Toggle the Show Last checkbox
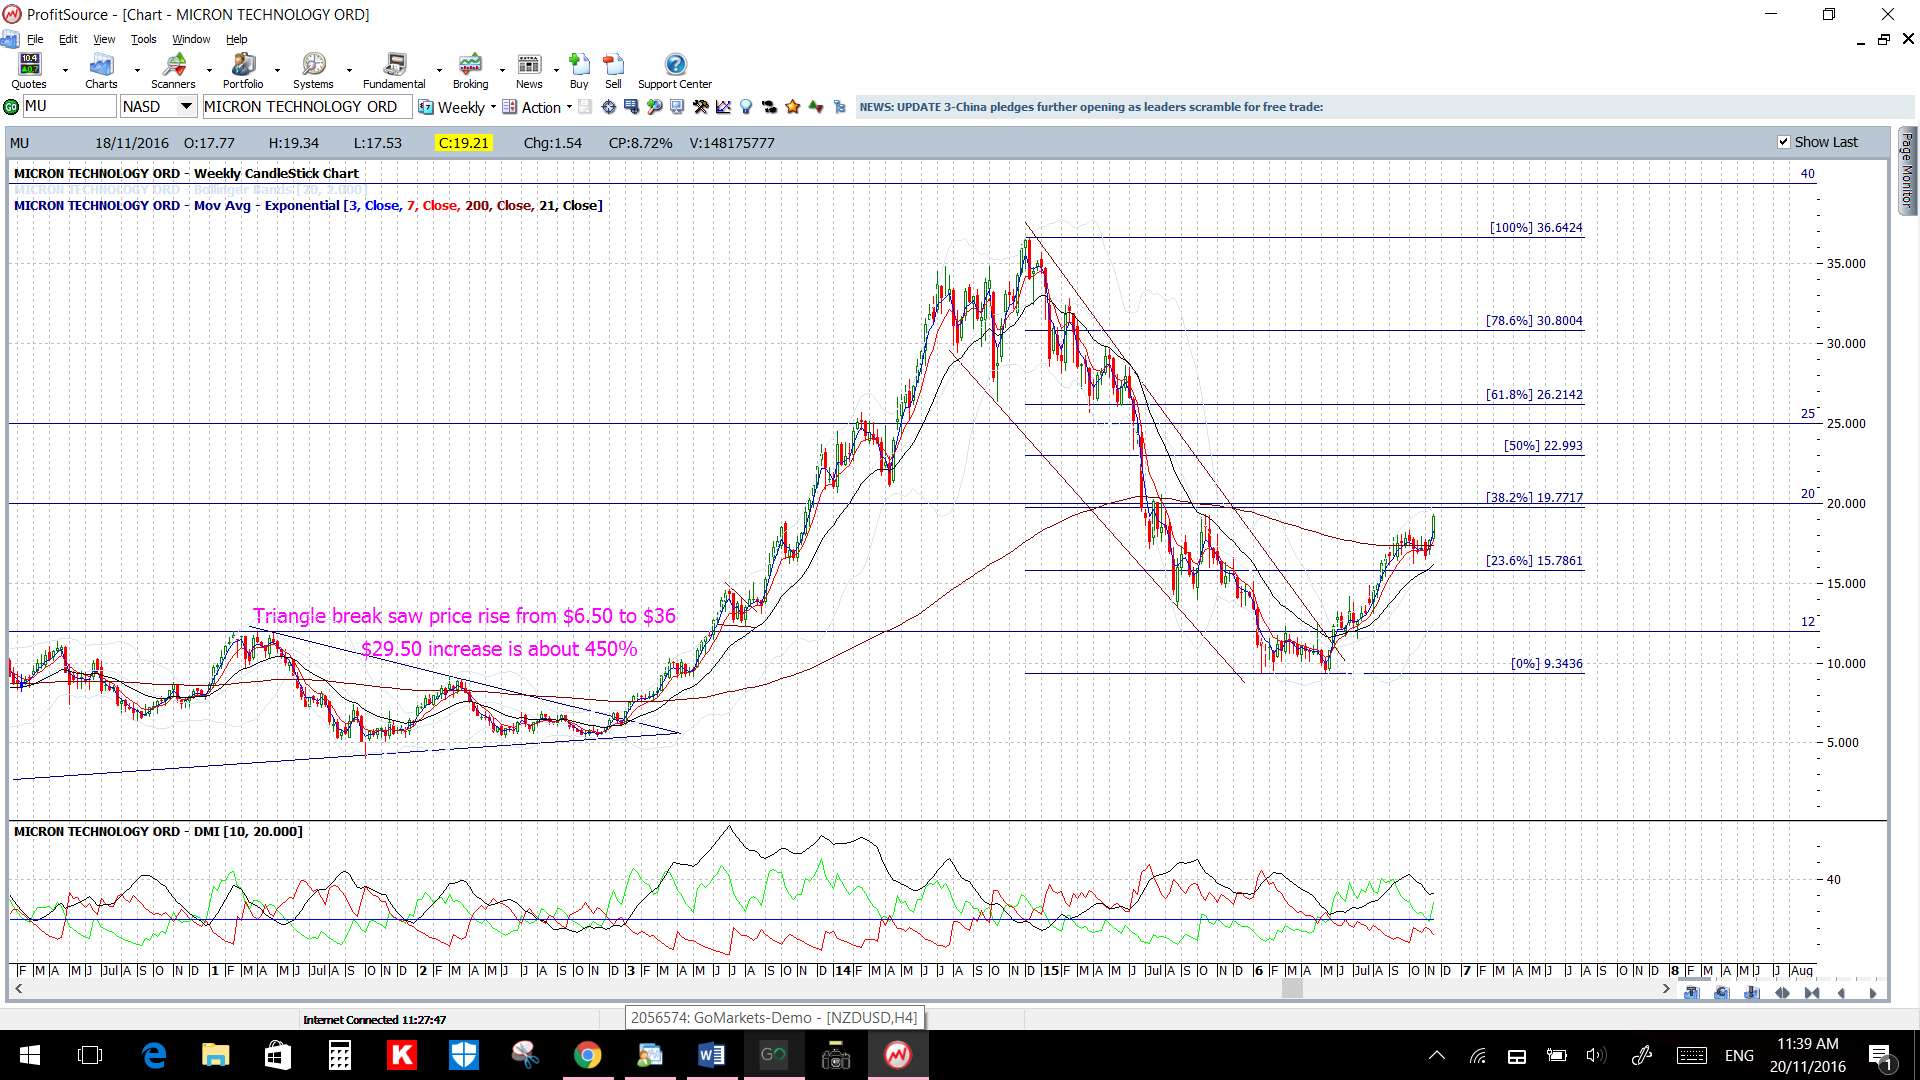This screenshot has width=1920, height=1080. (x=1783, y=142)
